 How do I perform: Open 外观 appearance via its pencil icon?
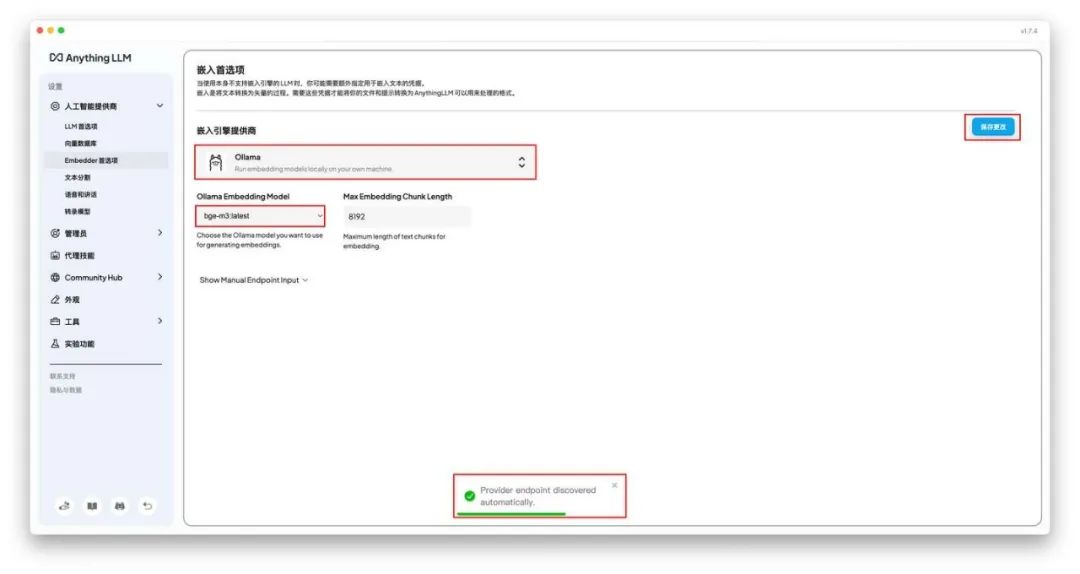point(55,300)
